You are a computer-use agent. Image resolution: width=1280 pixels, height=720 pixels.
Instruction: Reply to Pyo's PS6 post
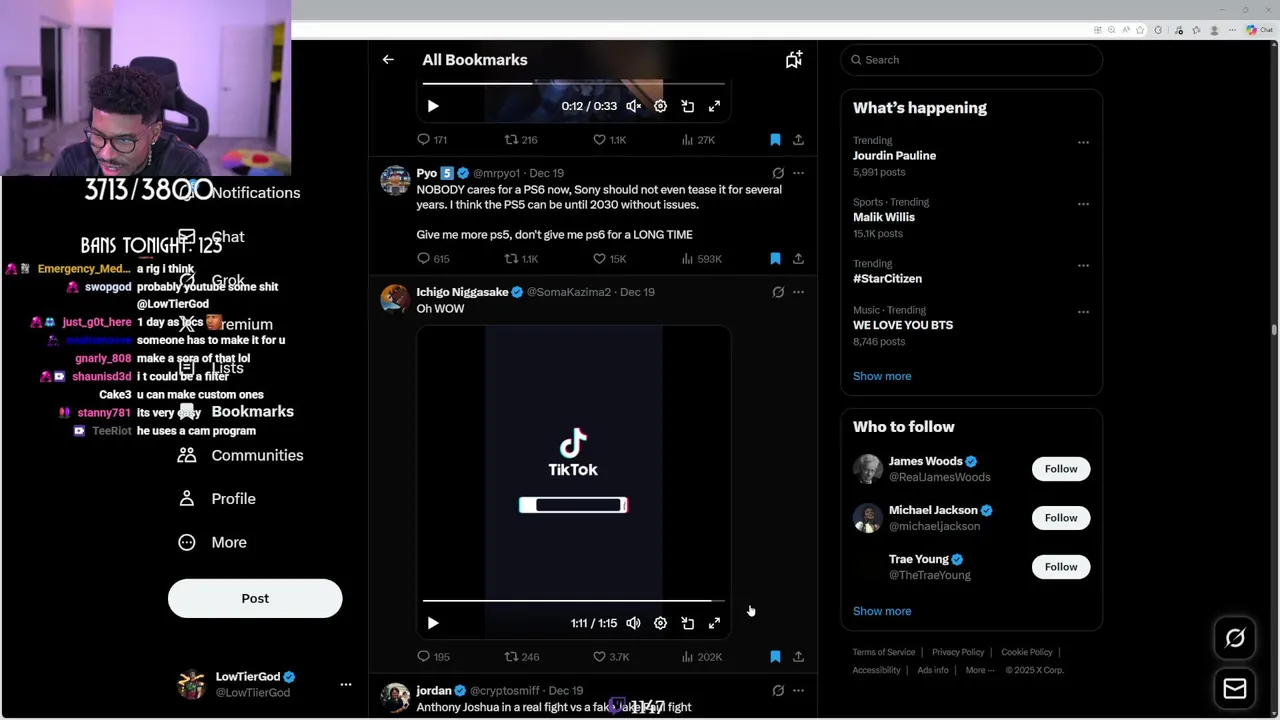(433, 259)
